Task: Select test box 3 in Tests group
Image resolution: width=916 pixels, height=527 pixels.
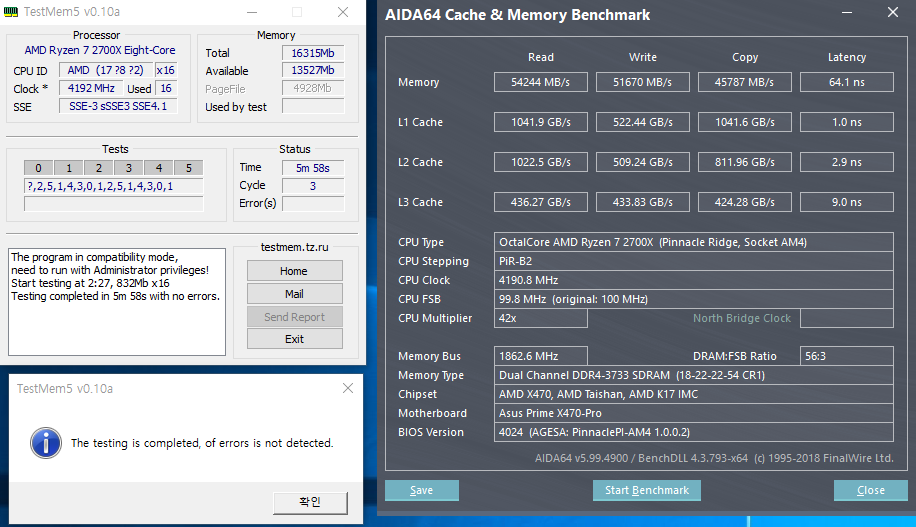Action: click(x=129, y=168)
